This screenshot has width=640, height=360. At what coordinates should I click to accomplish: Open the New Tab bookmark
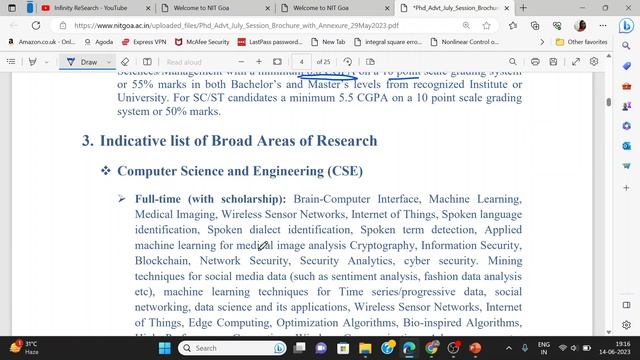pos(328,42)
